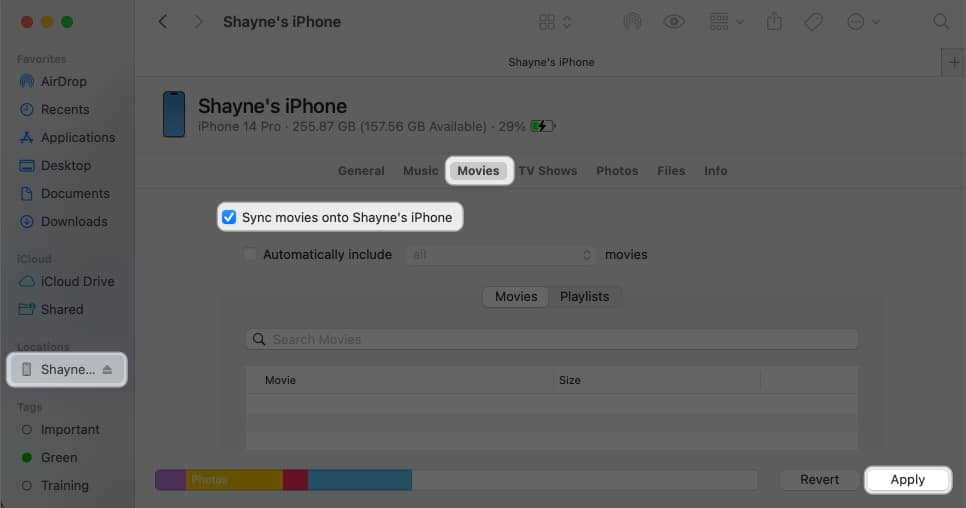Screen dimensions: 966x508
Task: Click the eye Preview toolbar icon
Action: (674, 22)
